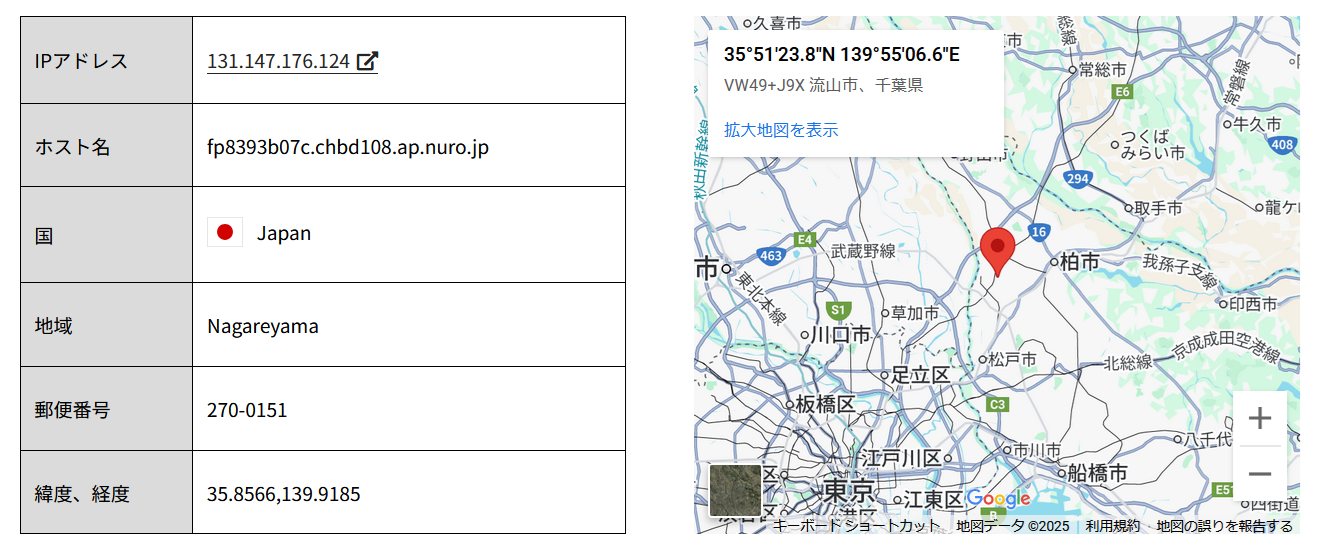
Task: Click 地図データ ©2025 text
Action: (x=1012, y=526)
